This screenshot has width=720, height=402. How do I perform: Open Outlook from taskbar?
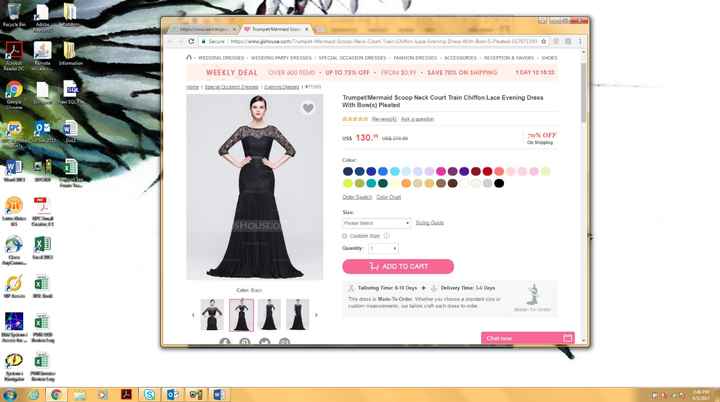[173, 395]
